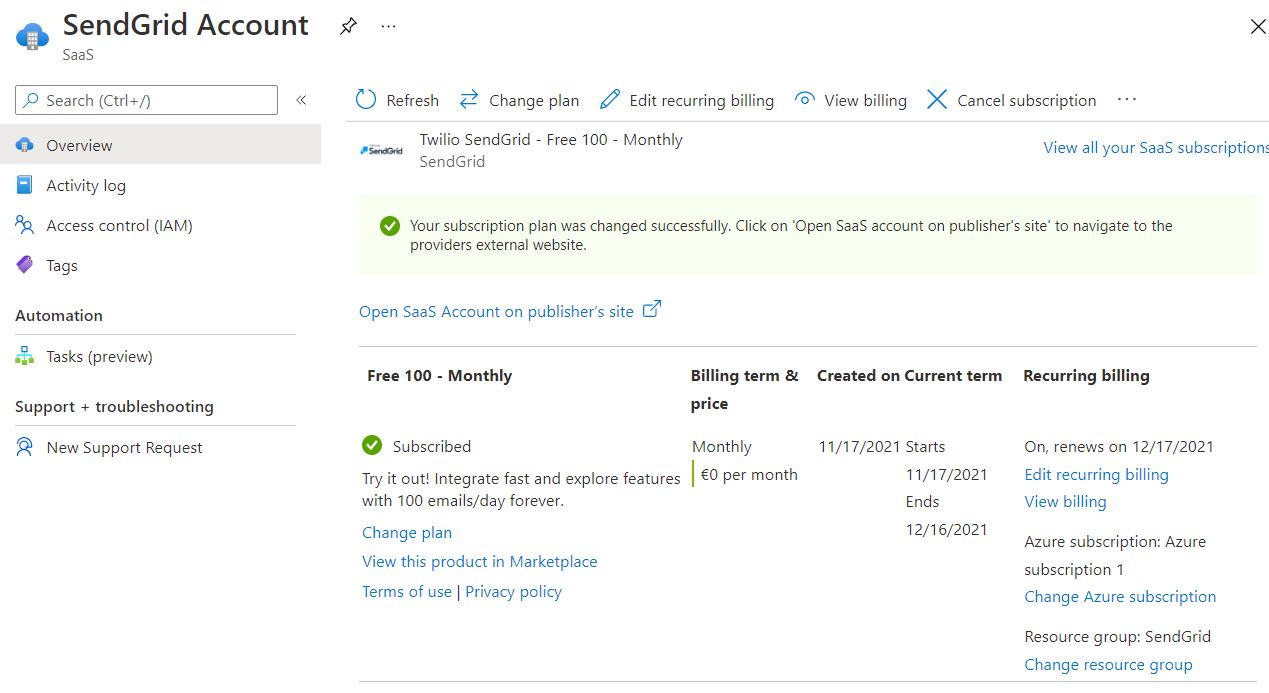Click the eye icon for View billing
The image size is (1269, 693).
804,100
